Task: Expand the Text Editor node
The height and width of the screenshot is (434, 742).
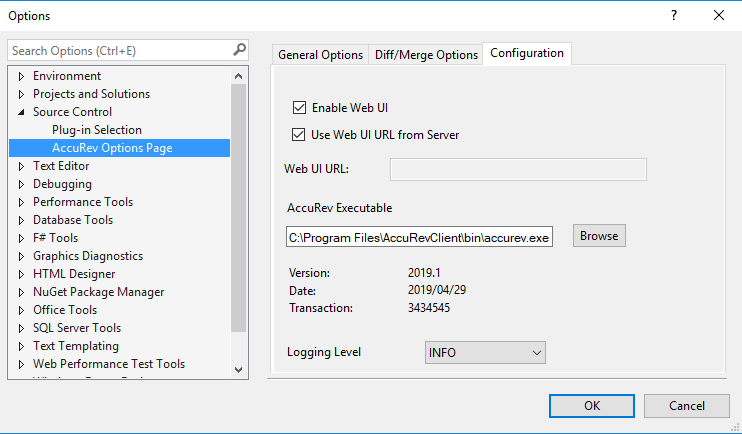Action: 21,166
